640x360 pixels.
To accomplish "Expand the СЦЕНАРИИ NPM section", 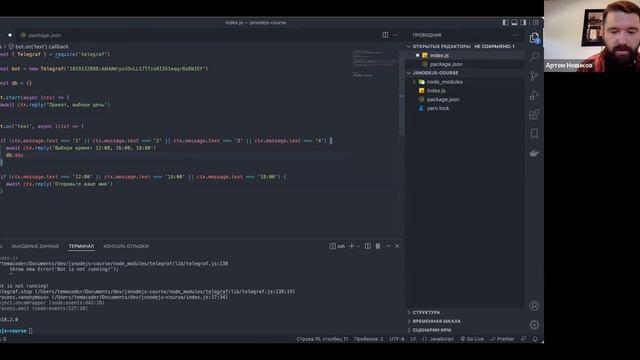I will tap(429, 330).
